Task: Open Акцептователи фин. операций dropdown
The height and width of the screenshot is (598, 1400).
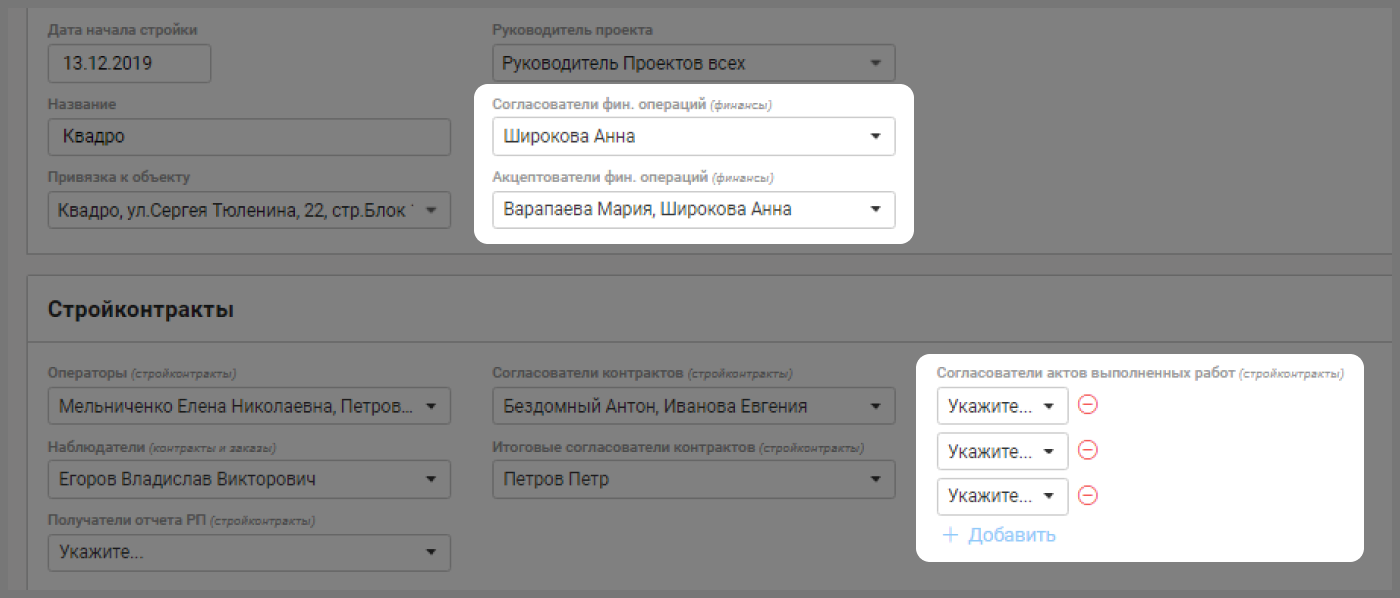Action: [x=694, y=210]
